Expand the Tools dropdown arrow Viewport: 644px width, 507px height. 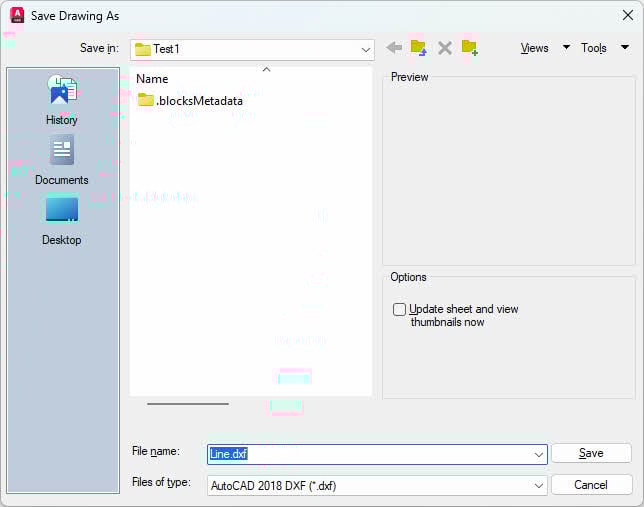[x=625, y=47]
